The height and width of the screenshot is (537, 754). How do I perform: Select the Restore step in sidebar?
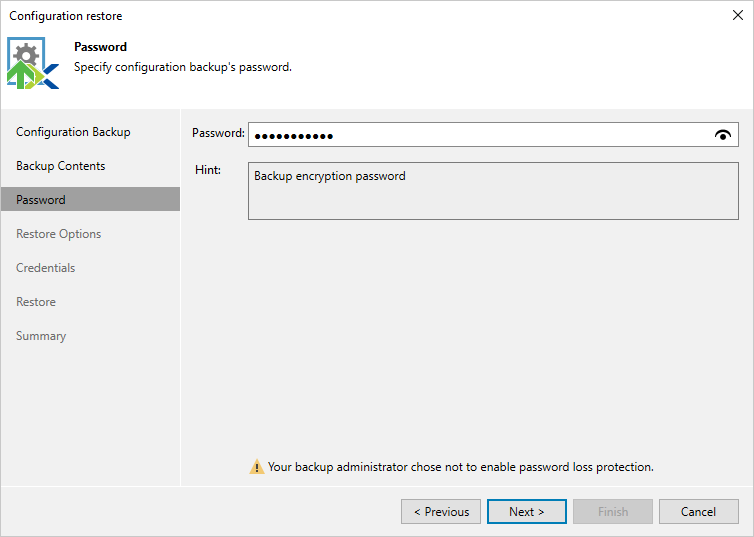tap(36, 302)
